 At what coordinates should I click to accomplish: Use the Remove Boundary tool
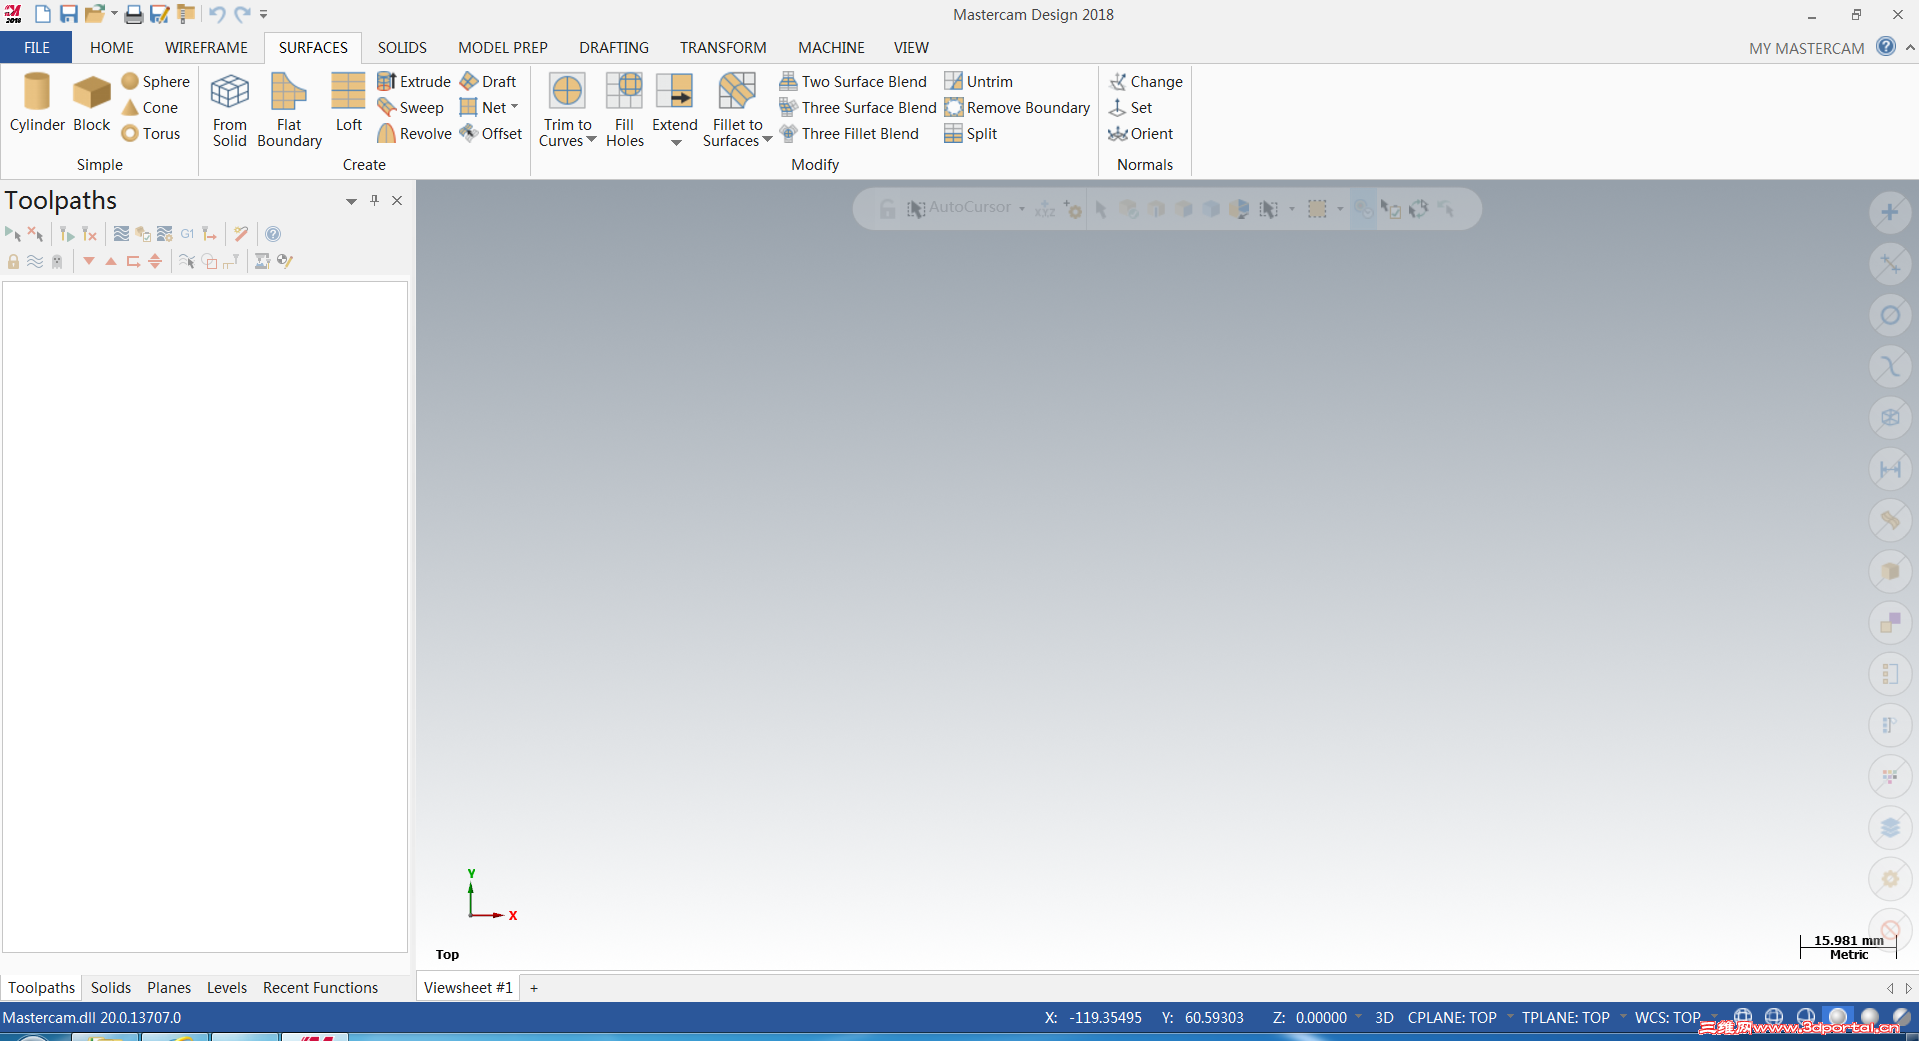tap(1017, 107)
